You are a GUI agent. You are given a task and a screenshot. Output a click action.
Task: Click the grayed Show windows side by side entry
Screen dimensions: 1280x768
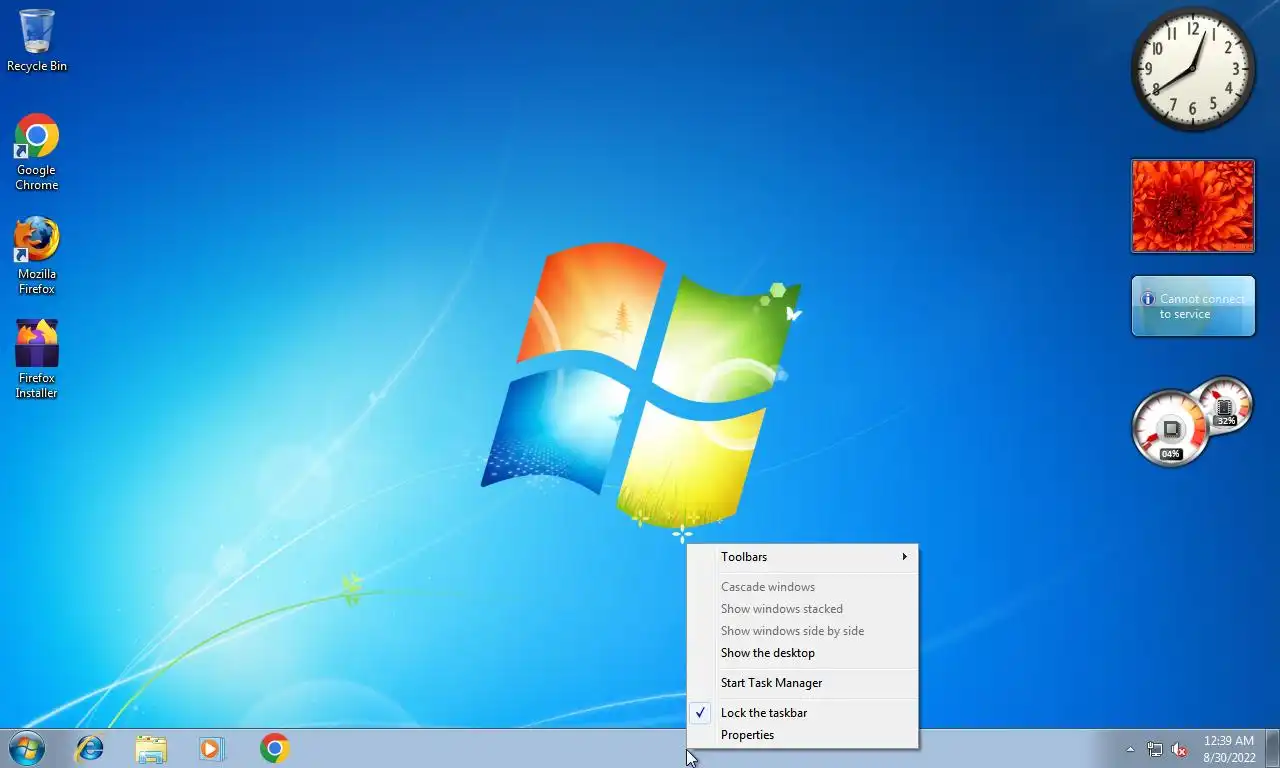click(x=802, y=631)
